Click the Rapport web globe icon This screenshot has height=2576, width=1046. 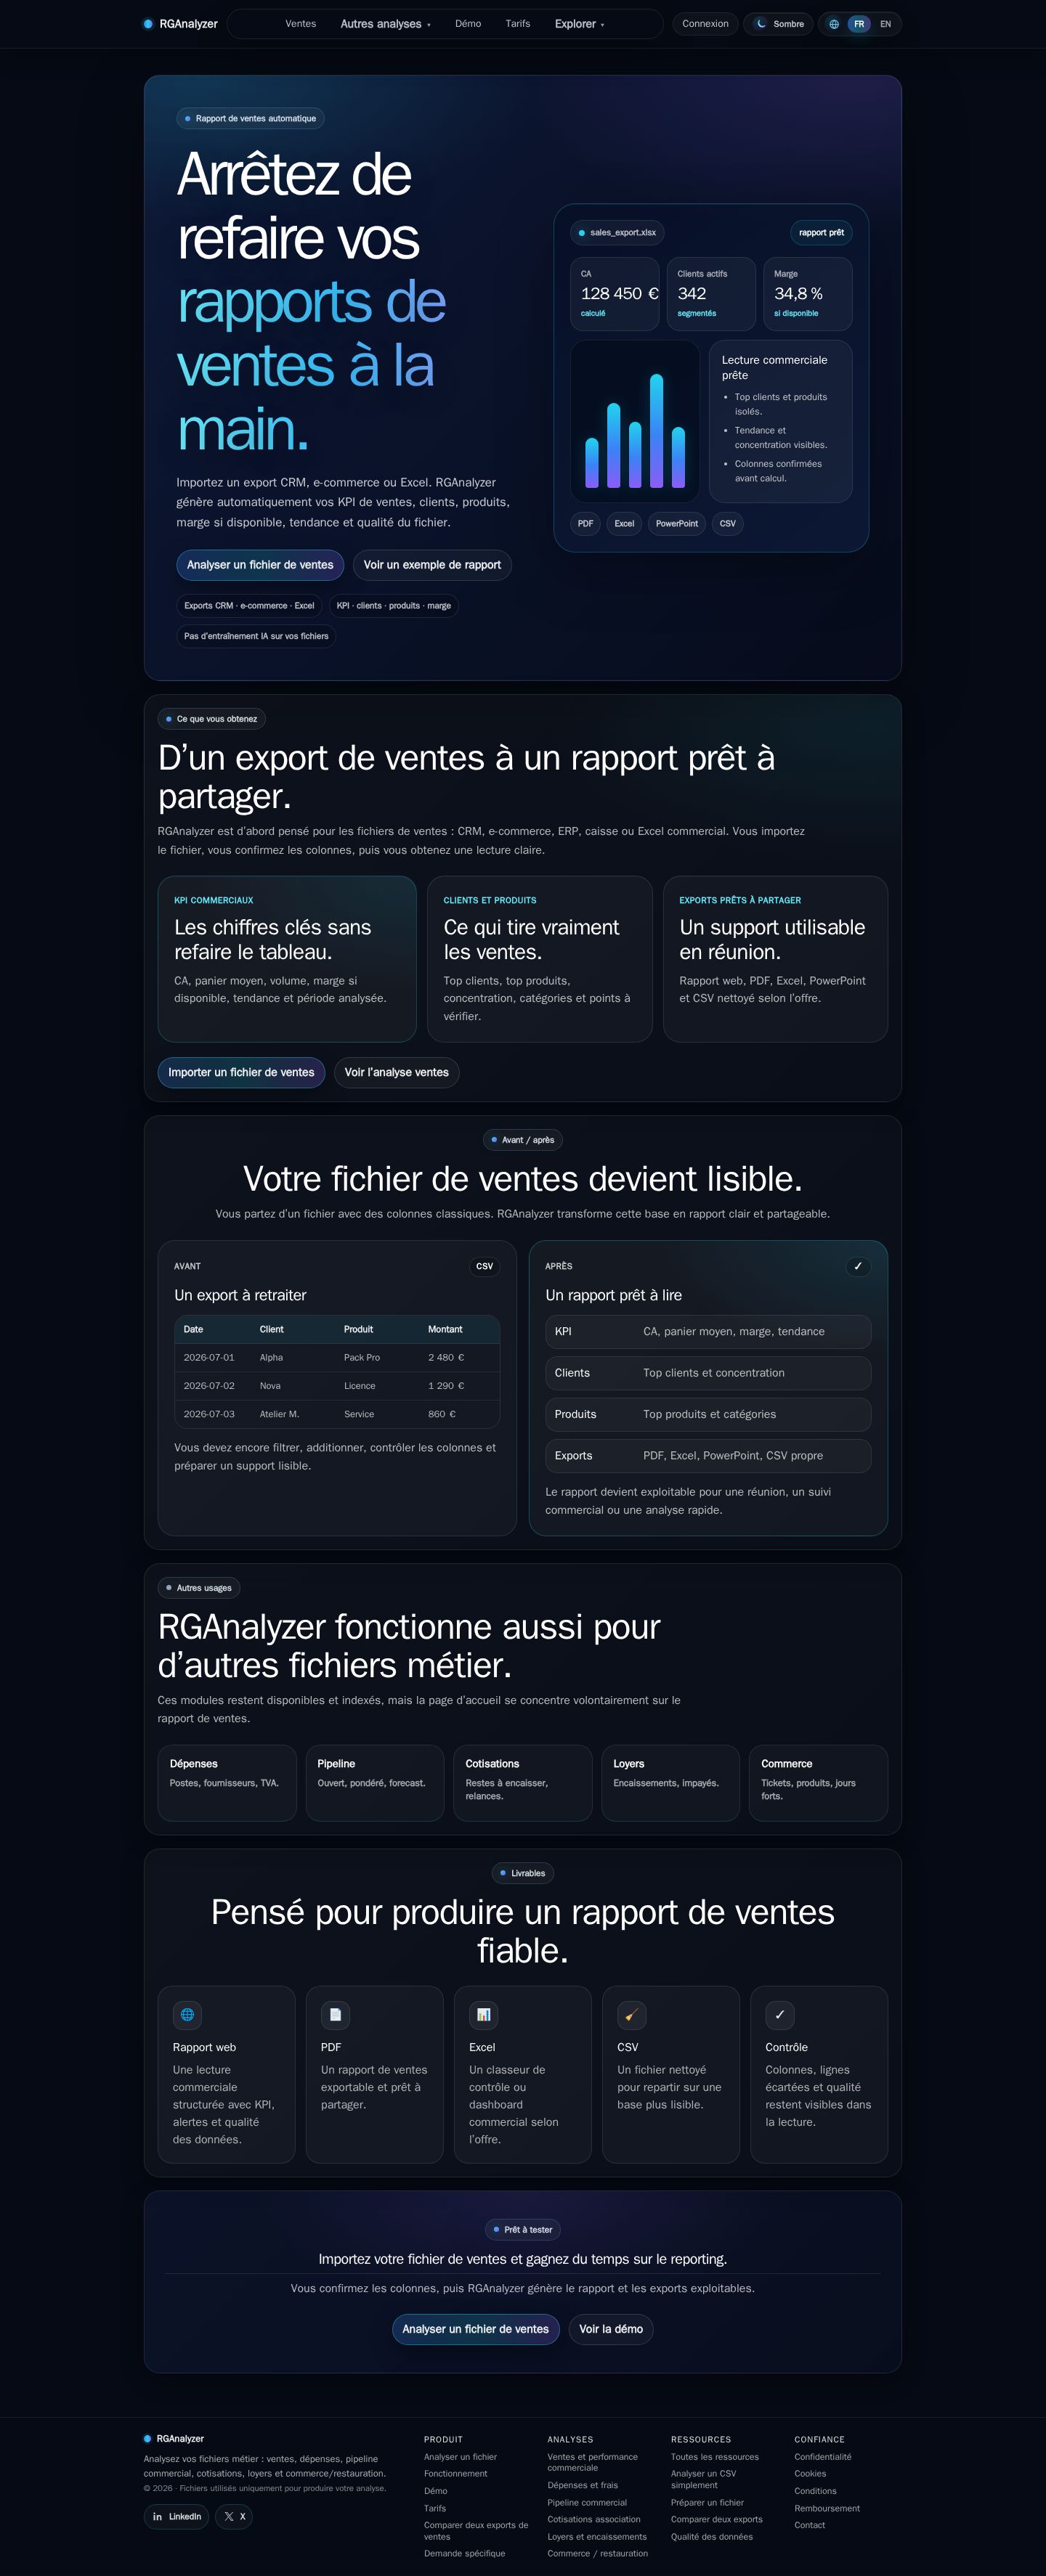click(187, 2014)
